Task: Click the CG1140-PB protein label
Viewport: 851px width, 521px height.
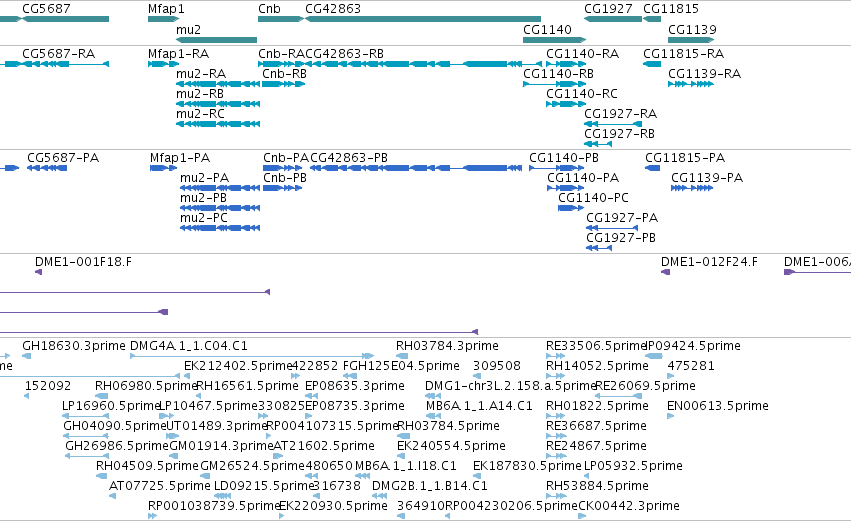Action: pos(564,158)
